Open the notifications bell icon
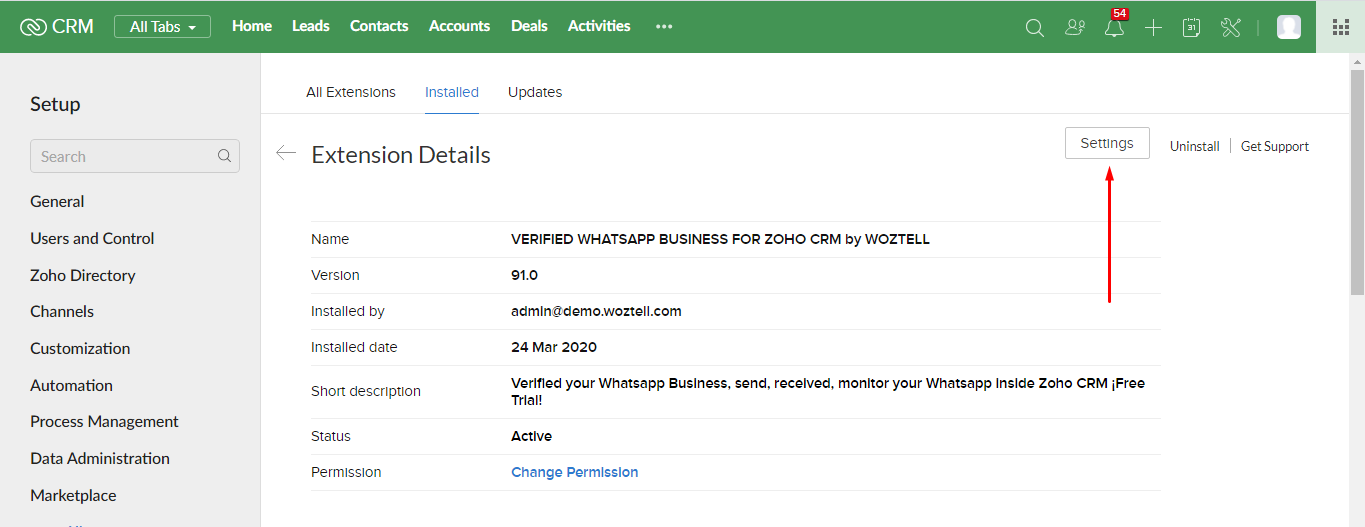 [x=1114, y=27]
